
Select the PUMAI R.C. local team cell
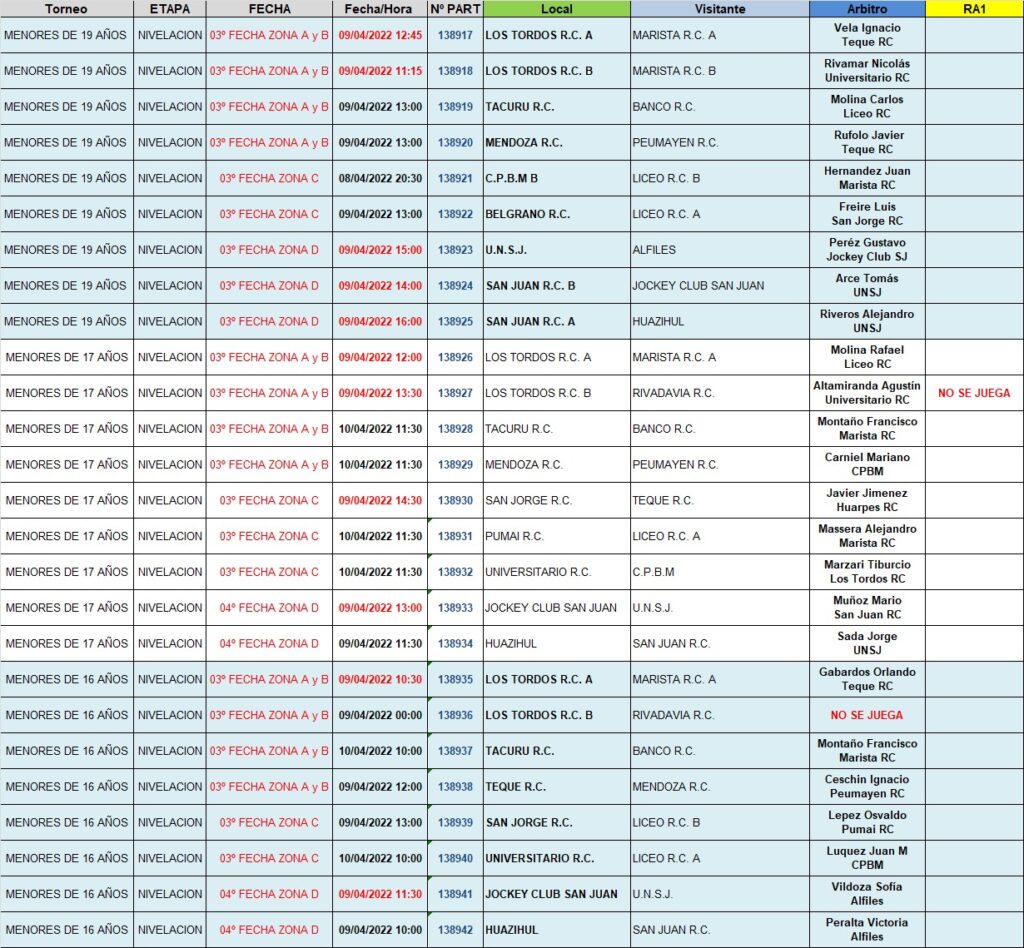point(556,536)
